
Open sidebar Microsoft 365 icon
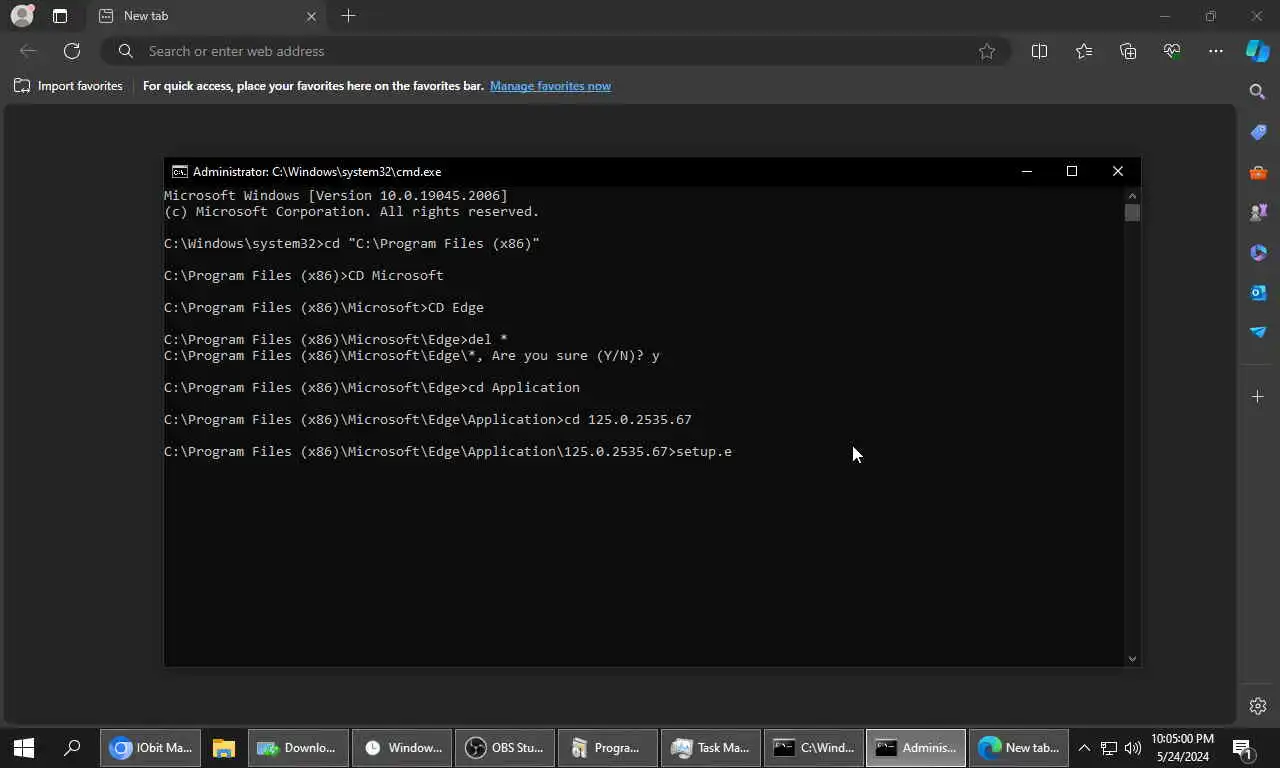1258,252
